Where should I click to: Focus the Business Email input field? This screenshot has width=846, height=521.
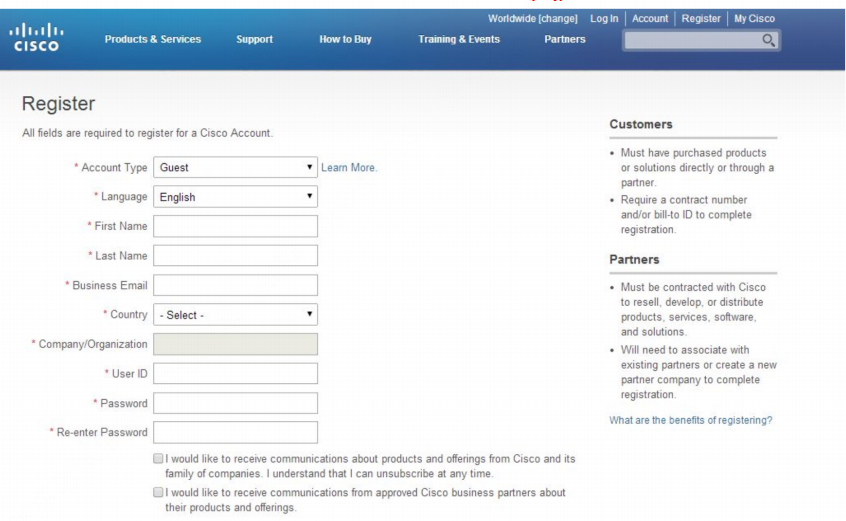point(235,285)
